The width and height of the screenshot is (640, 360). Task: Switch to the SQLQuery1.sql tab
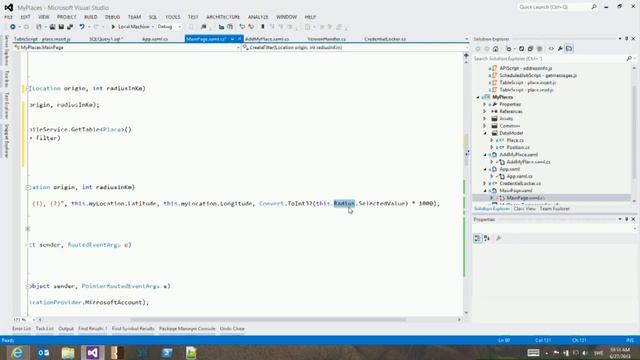[x=106, y=39]
